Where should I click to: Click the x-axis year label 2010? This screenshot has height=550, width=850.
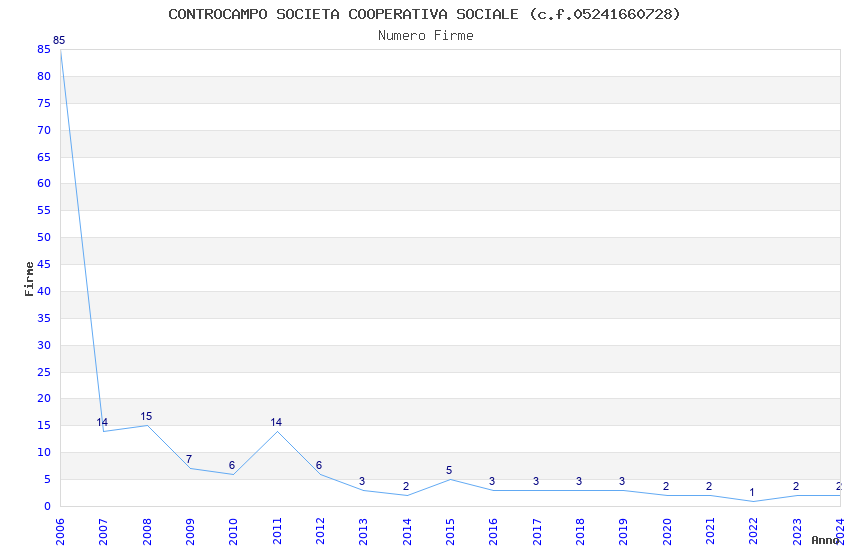(233, 532)
